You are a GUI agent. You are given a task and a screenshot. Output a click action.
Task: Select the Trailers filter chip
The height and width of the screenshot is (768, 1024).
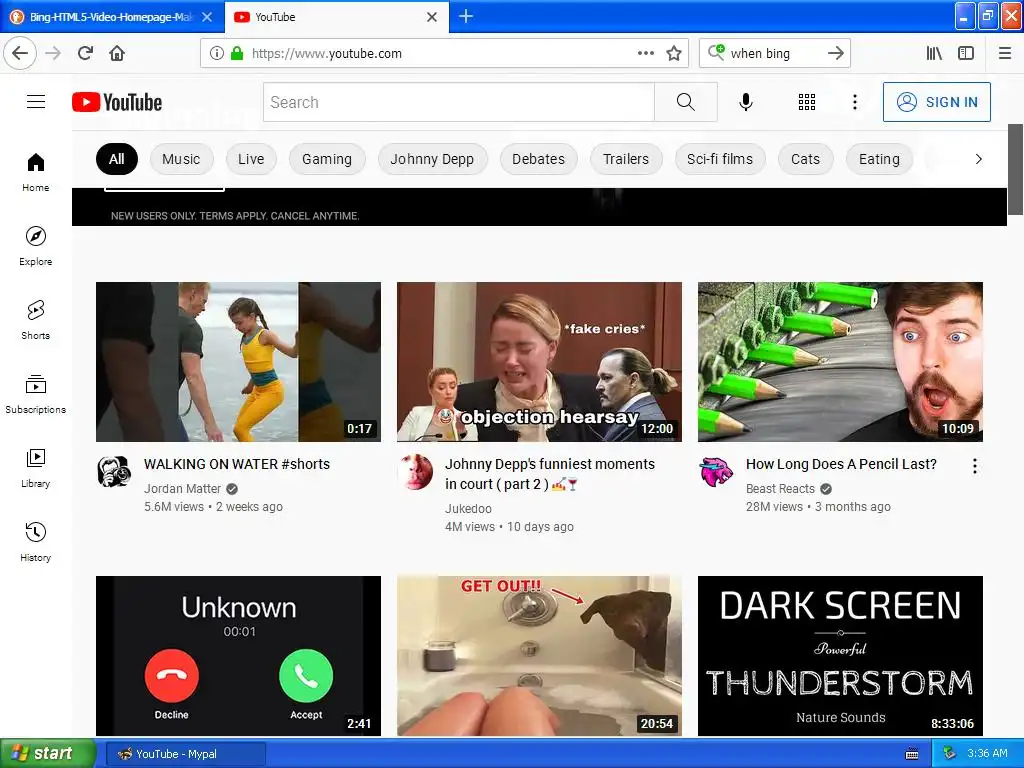626,159
